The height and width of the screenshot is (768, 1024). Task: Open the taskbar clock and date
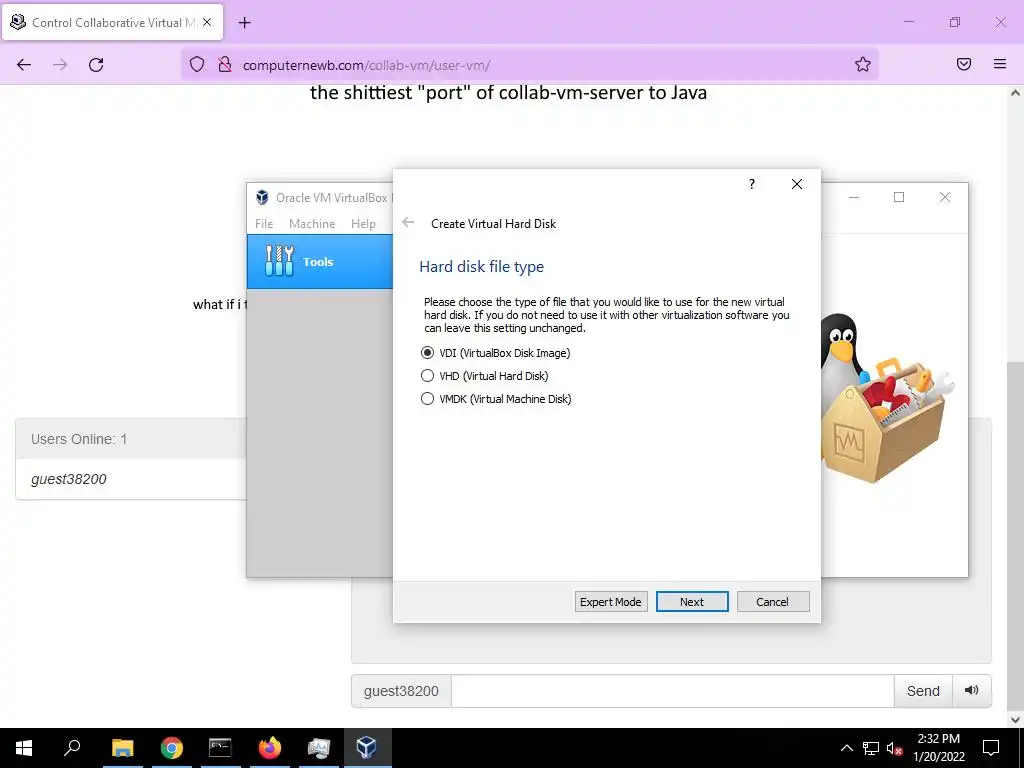[939, 748]
